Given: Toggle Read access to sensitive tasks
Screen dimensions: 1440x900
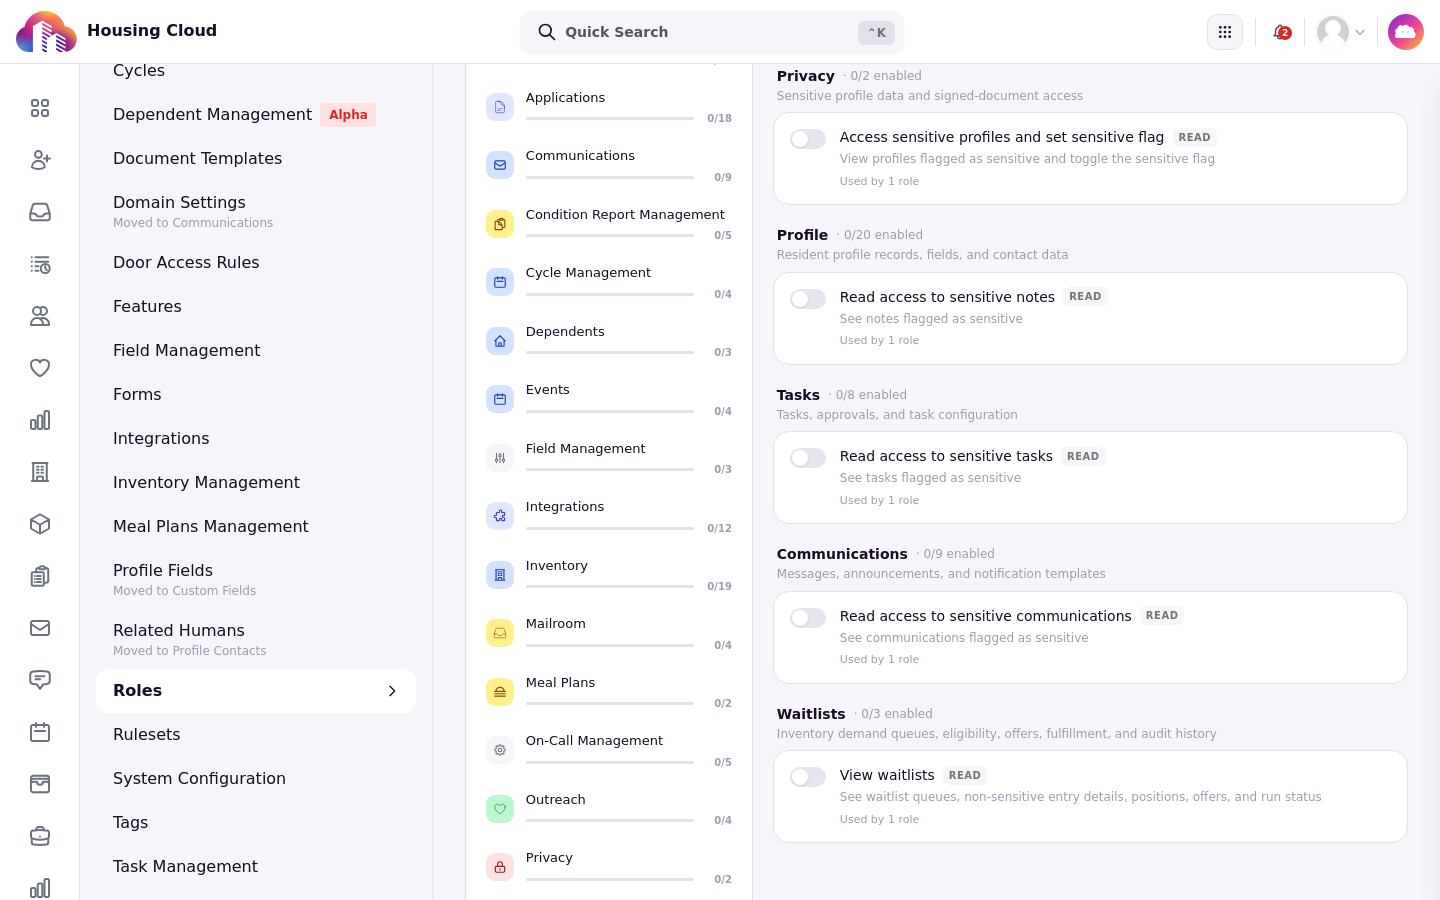Looking at the screenshot, I should (x=808, y=458).
